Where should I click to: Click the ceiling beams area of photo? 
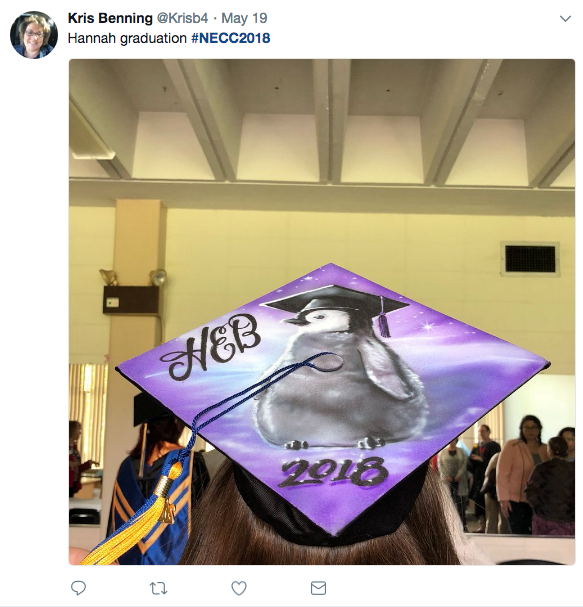click(322, 122)
